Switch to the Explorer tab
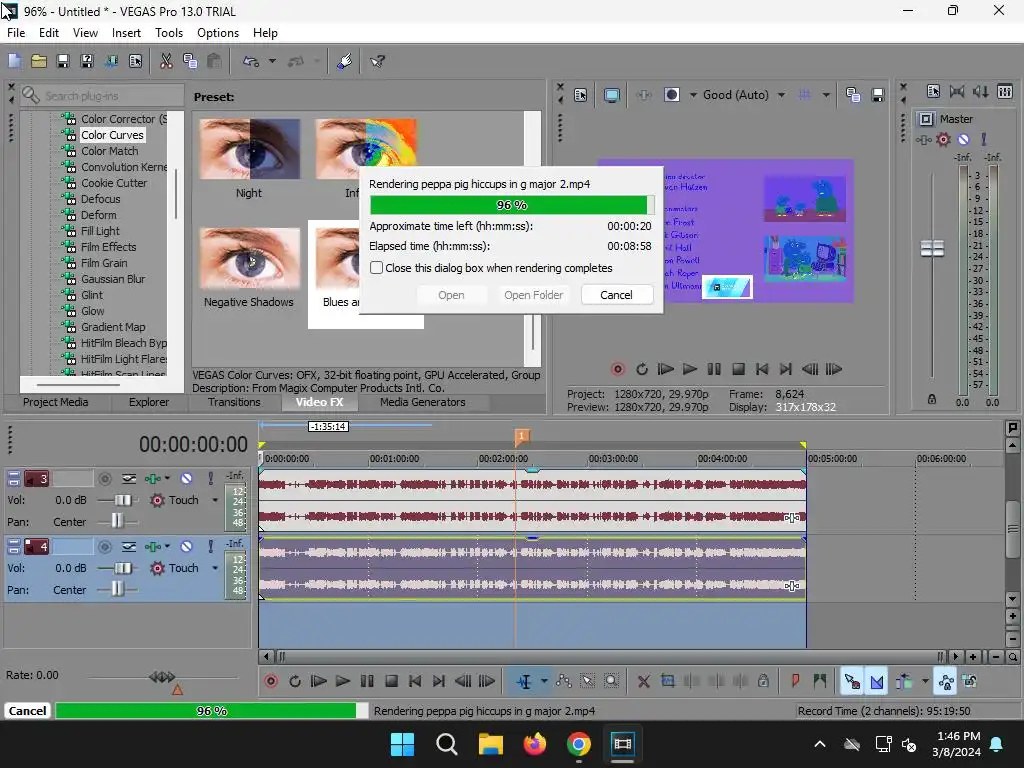Screen dimensions: 1024x768 click(148, 402)
